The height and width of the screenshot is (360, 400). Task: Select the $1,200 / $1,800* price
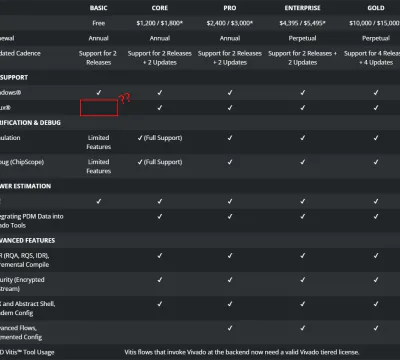click(x=160, y=23)
